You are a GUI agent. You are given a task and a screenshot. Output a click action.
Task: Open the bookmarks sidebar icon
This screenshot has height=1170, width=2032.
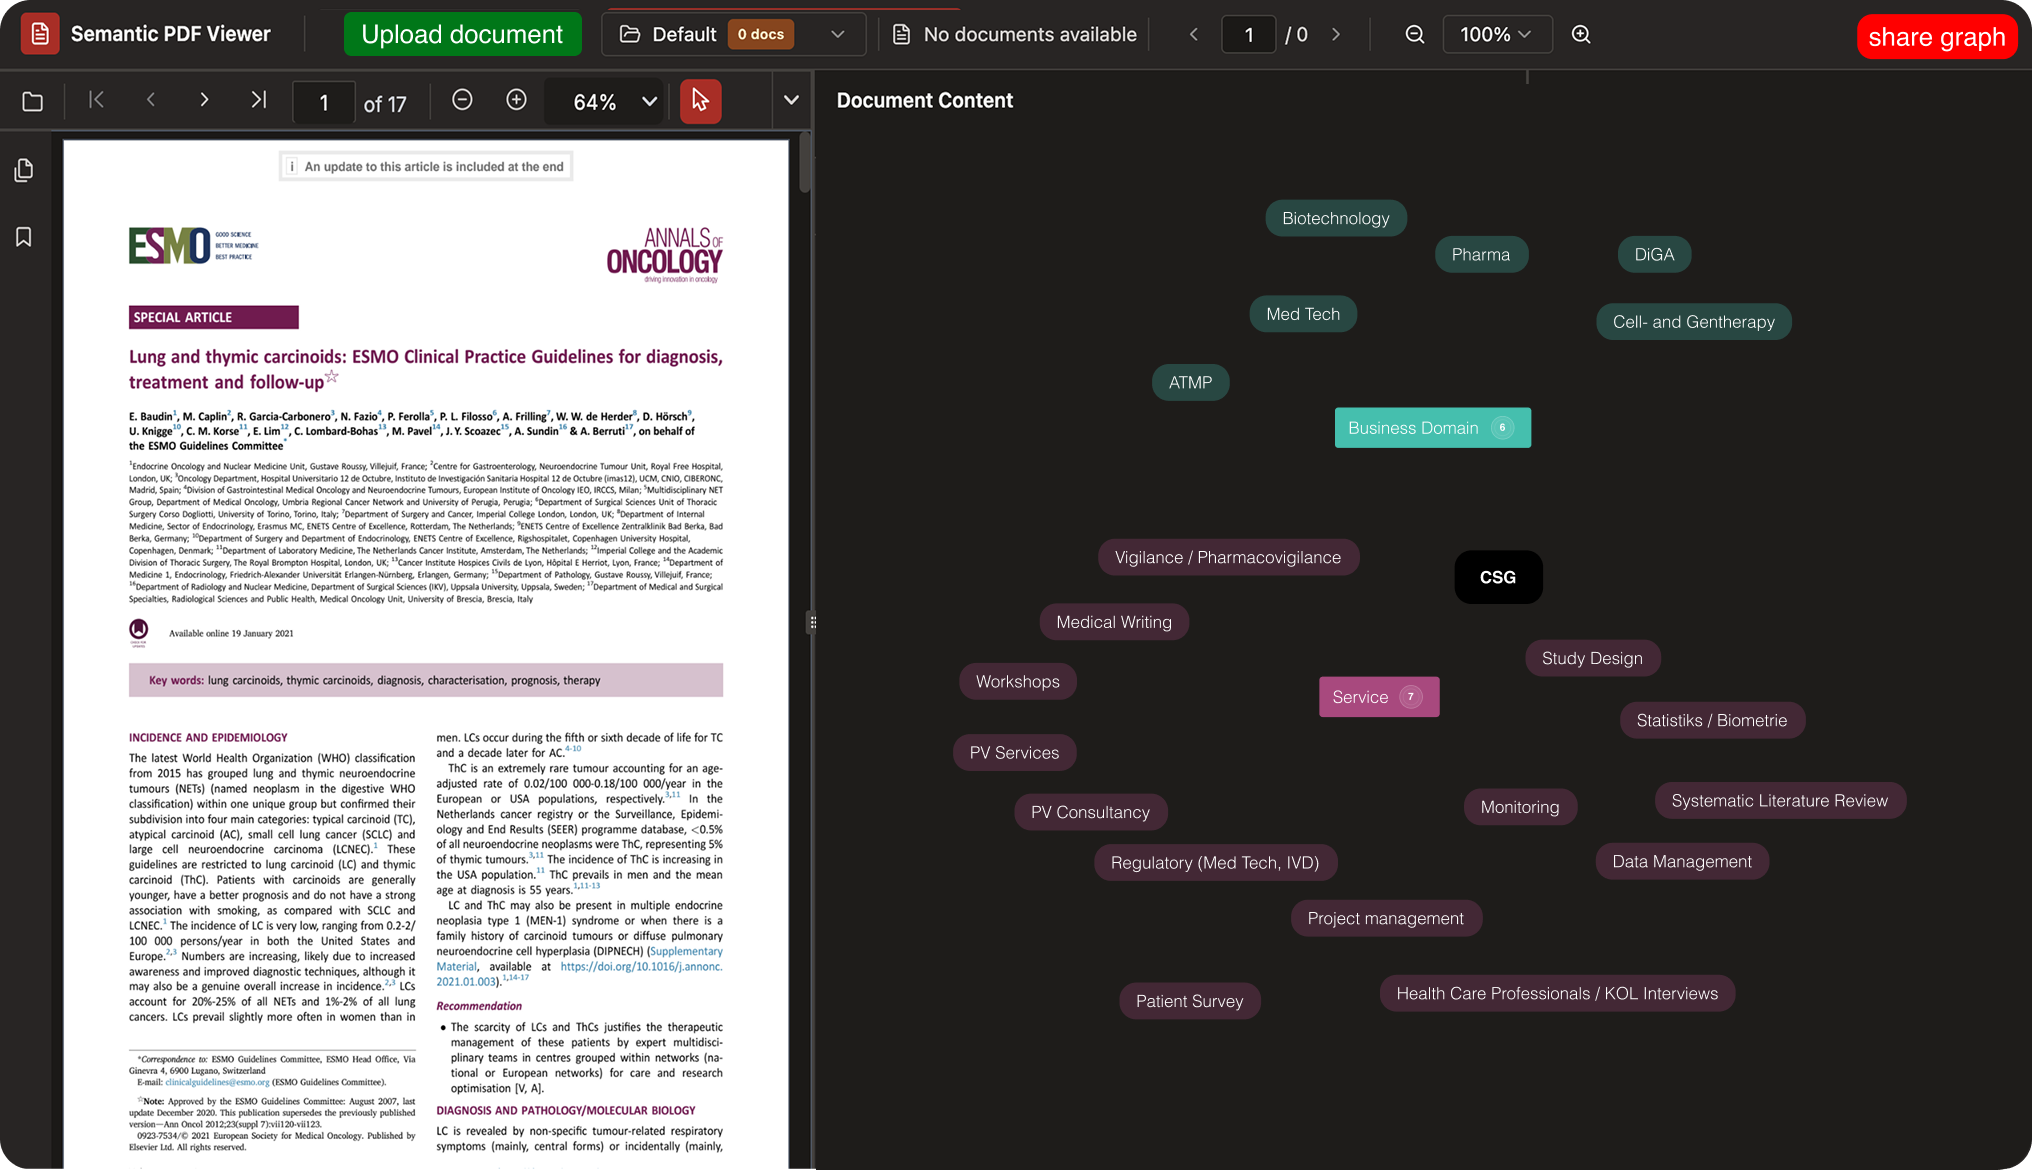click(x=24, y=237)
